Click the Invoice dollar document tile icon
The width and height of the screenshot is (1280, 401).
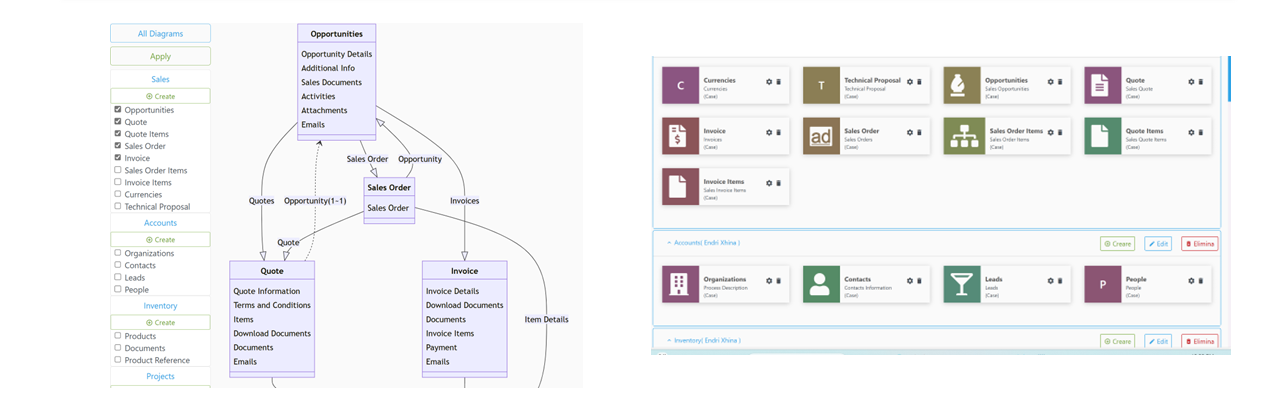(681, 136)
